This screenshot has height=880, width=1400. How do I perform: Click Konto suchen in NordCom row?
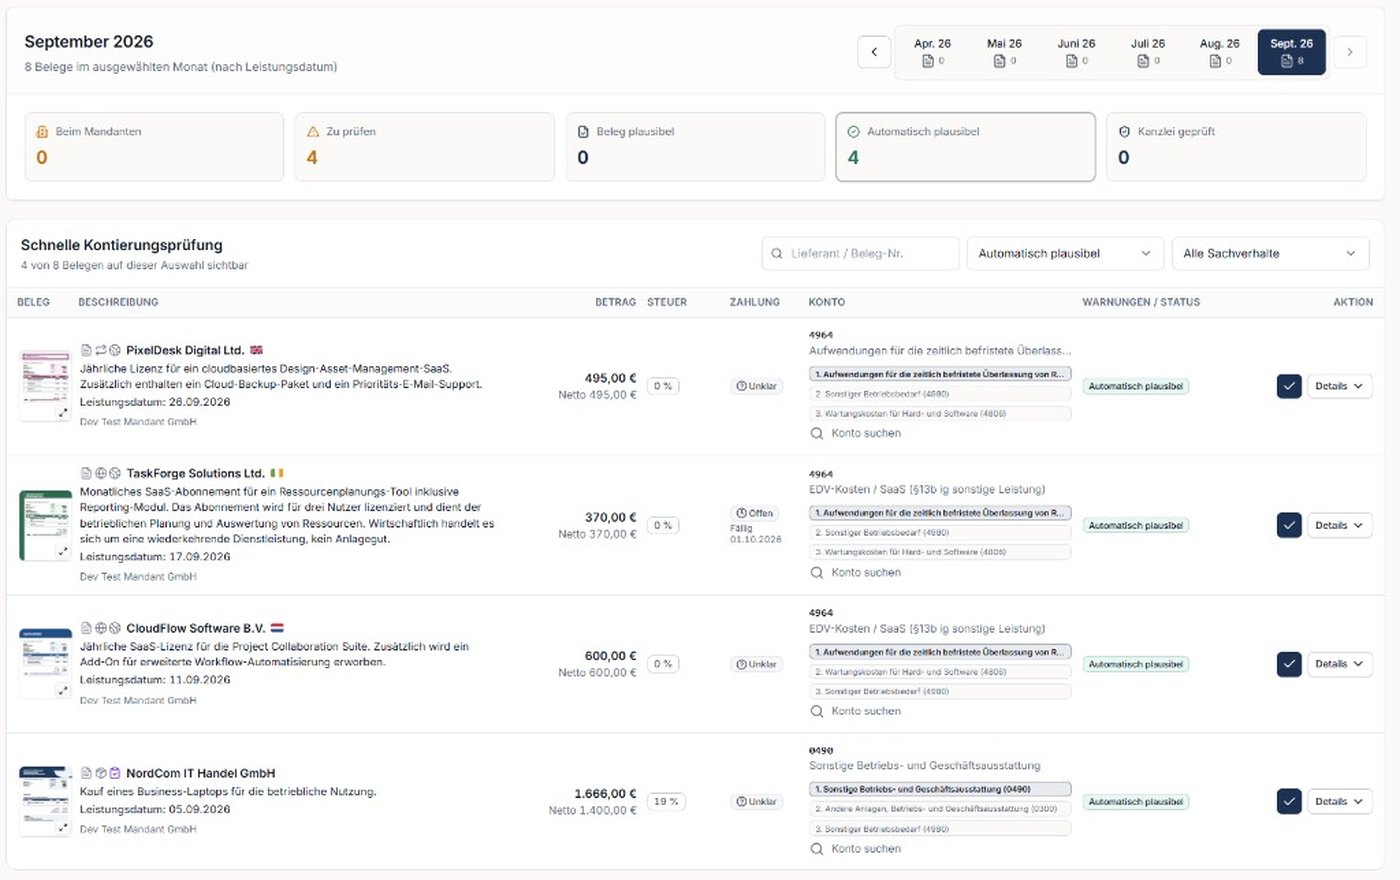coord(856,849)
